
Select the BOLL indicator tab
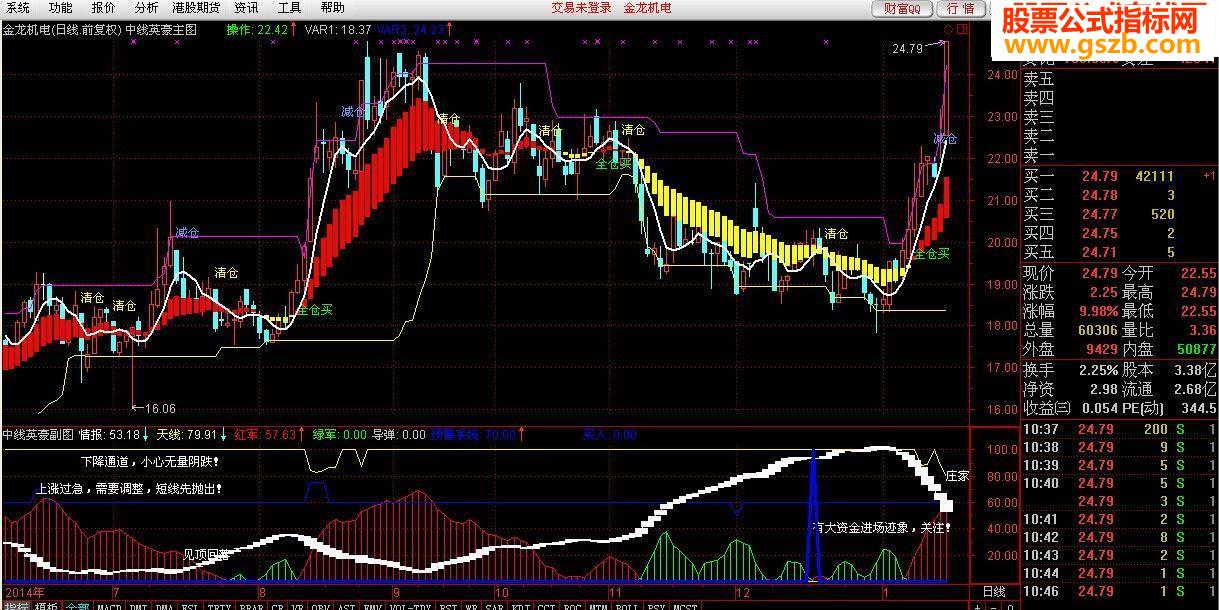coord(627,605)
